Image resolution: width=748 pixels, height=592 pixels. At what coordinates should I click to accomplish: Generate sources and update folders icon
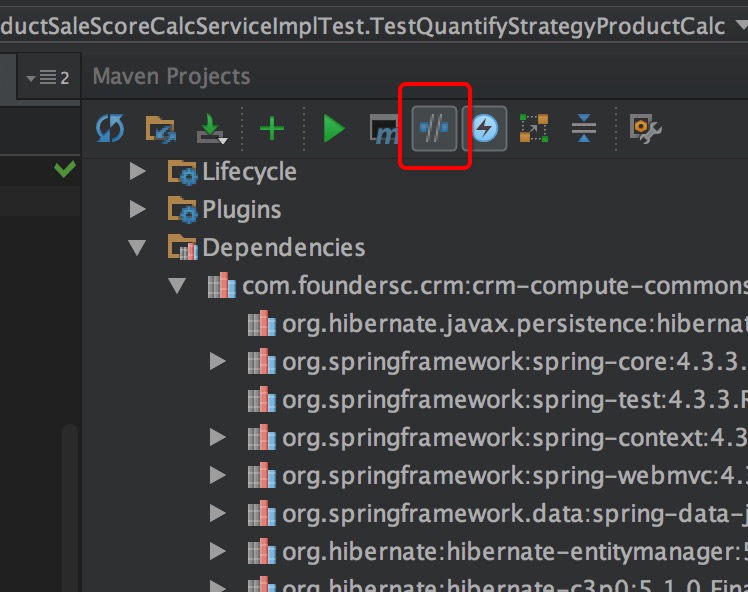161,129
